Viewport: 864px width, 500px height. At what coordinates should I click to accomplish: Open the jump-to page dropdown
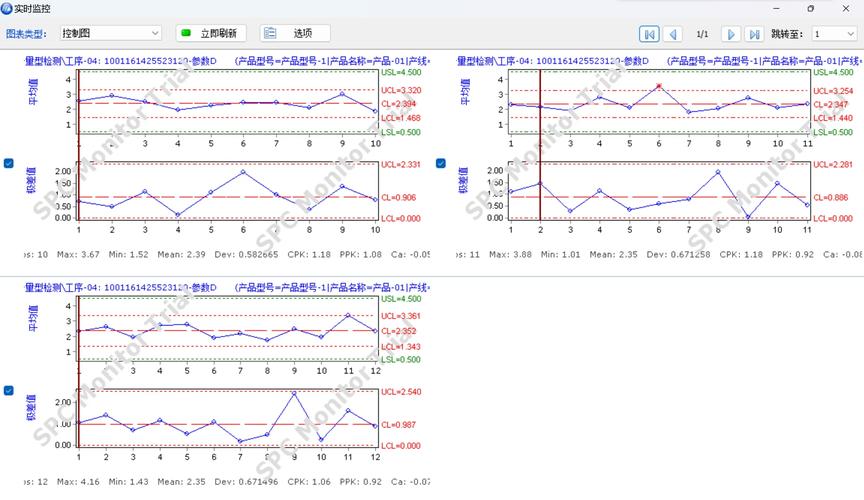[x=834, y=34]
